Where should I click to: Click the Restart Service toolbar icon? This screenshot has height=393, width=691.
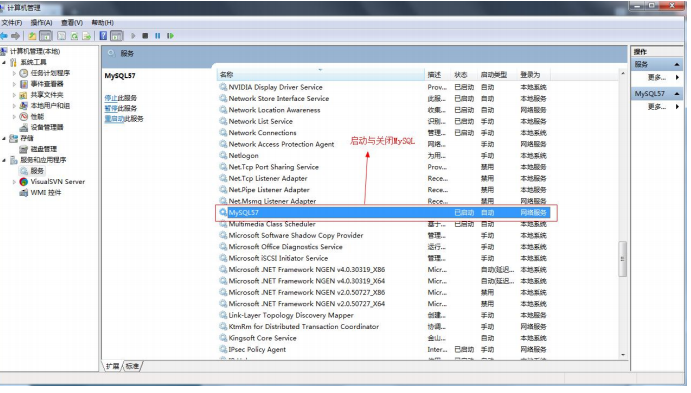click(170, 36)
